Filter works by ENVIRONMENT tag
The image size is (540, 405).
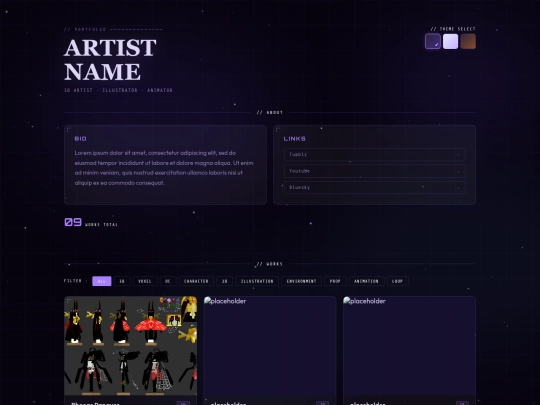pyautogui.click(x=301, y=281)
